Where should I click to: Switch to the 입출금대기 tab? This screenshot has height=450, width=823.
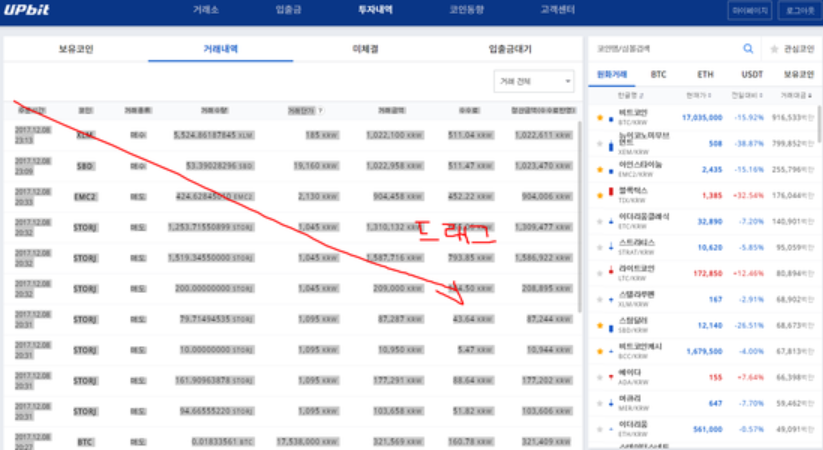click(510, 49)
